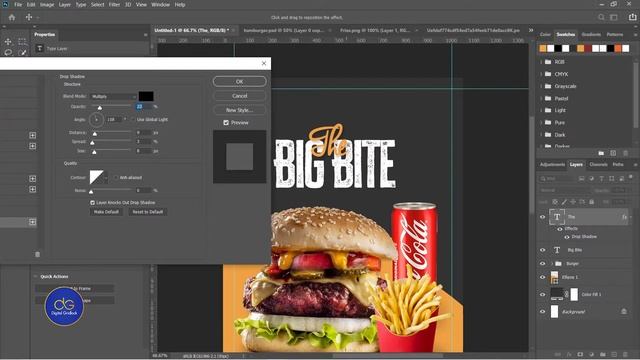Filter layers by type layers icon

(601, 179)
